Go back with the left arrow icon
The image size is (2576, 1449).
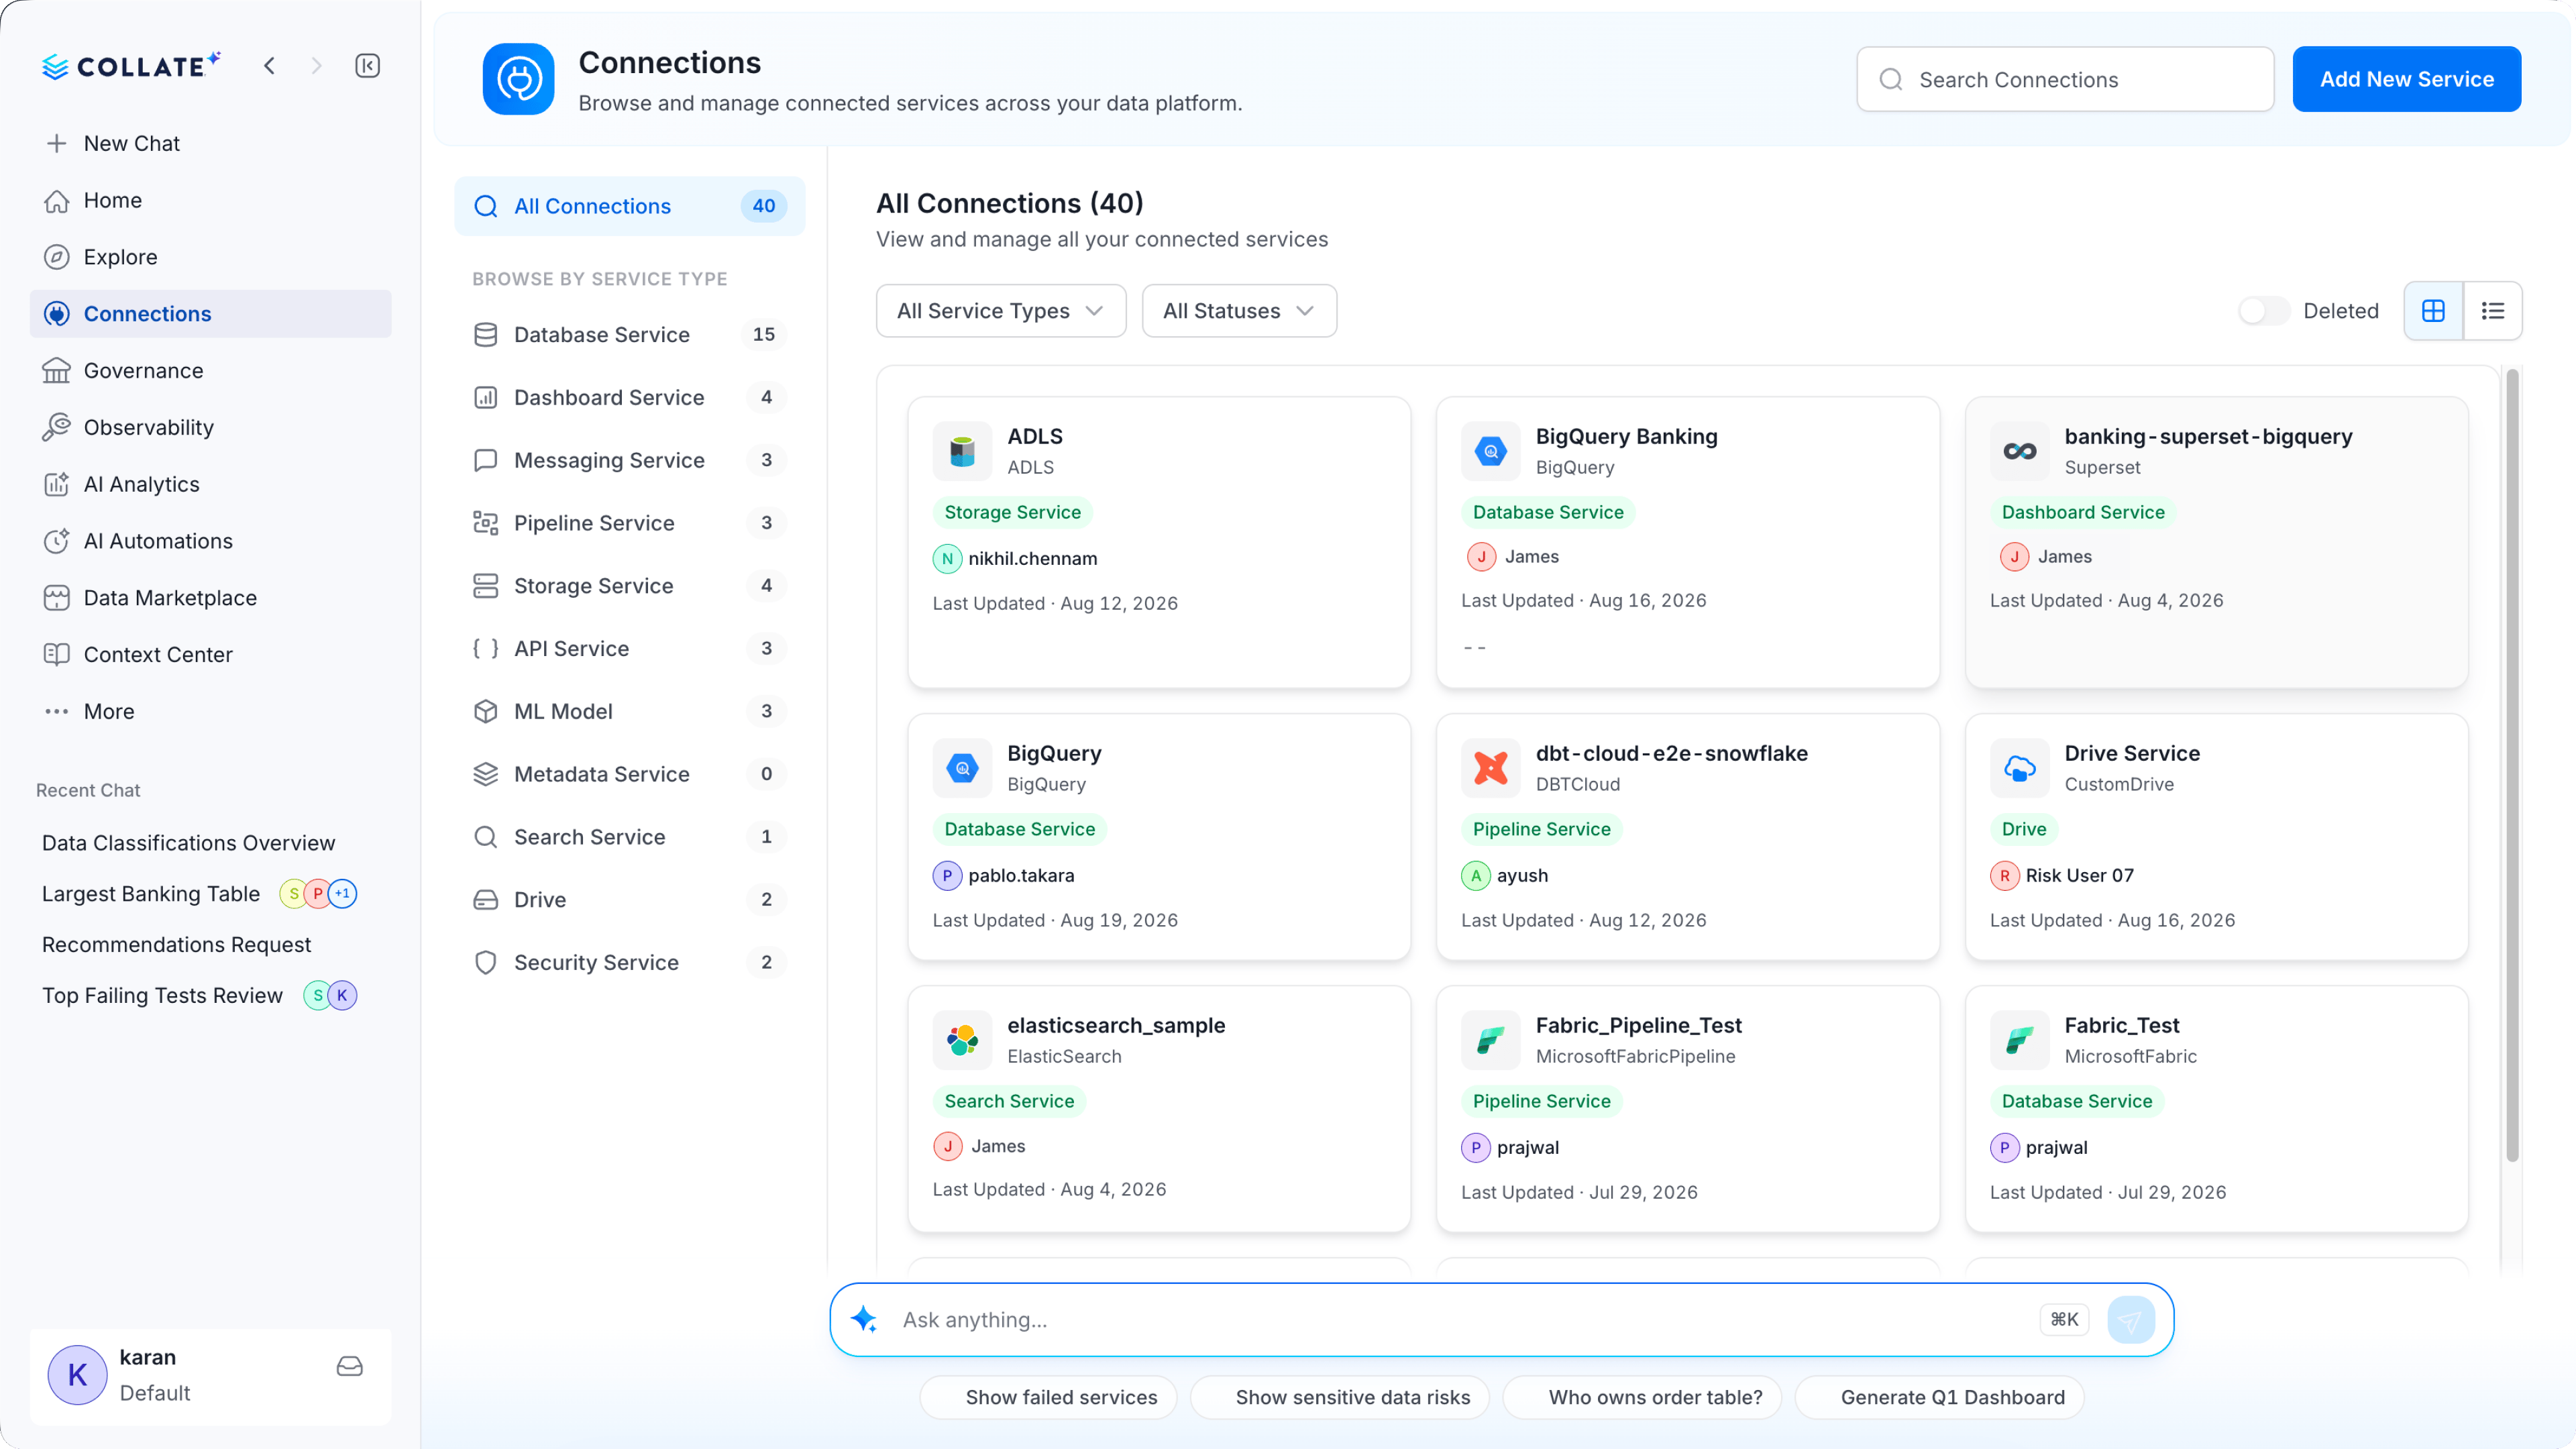click(269, 66)
